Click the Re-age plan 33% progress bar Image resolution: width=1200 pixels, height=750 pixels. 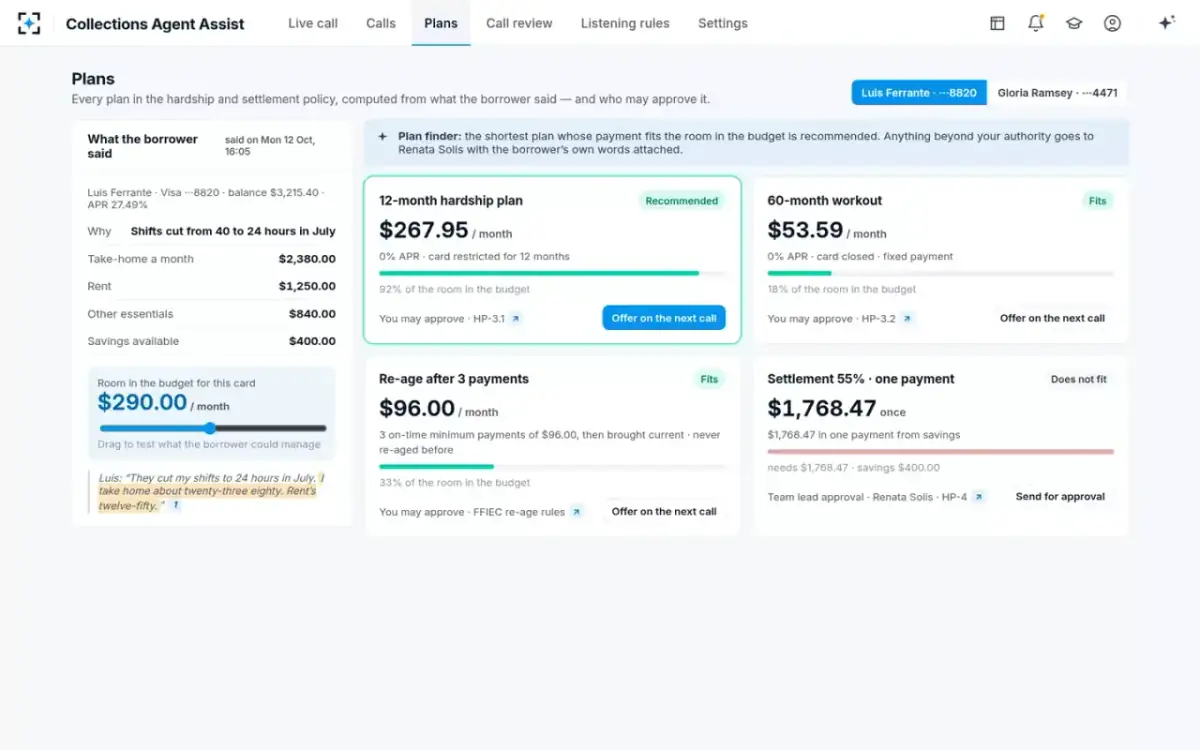[552, 466]
